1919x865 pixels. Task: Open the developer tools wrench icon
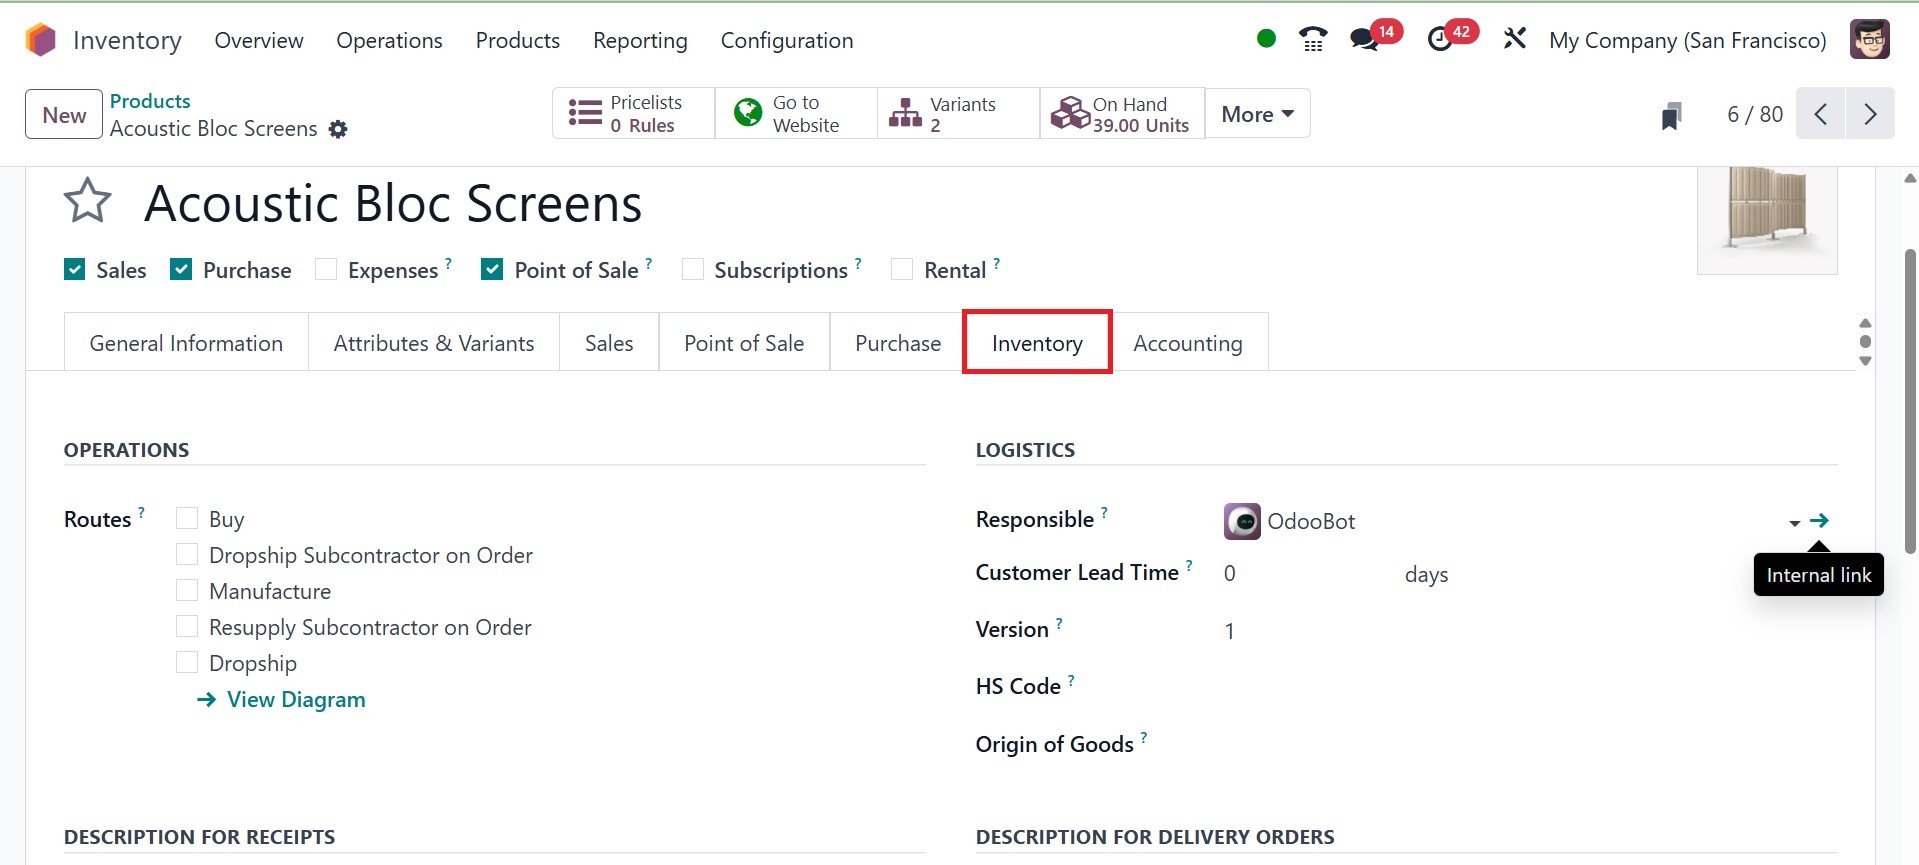point(1514,40)
